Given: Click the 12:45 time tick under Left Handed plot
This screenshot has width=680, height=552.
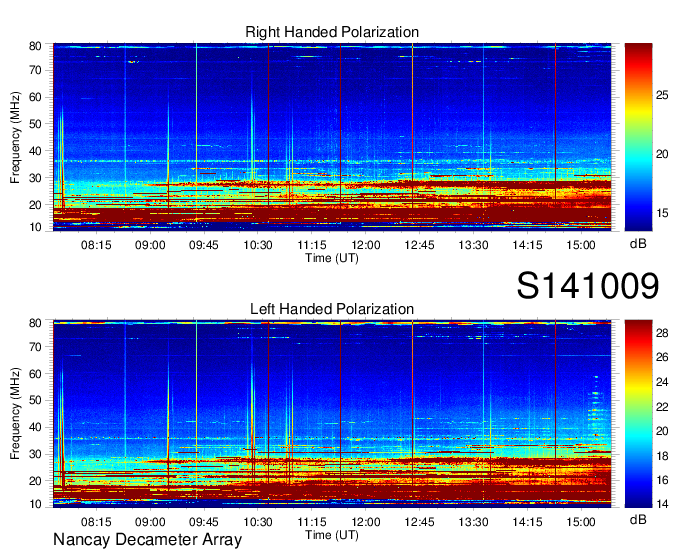Looking at the screenshot, I should [419, 522].
